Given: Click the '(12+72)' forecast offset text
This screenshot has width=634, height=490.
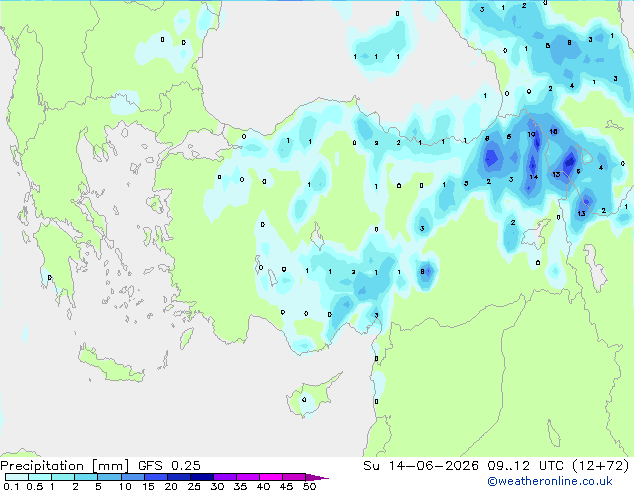Looking at the screenshot, I should tap(601, 466).
